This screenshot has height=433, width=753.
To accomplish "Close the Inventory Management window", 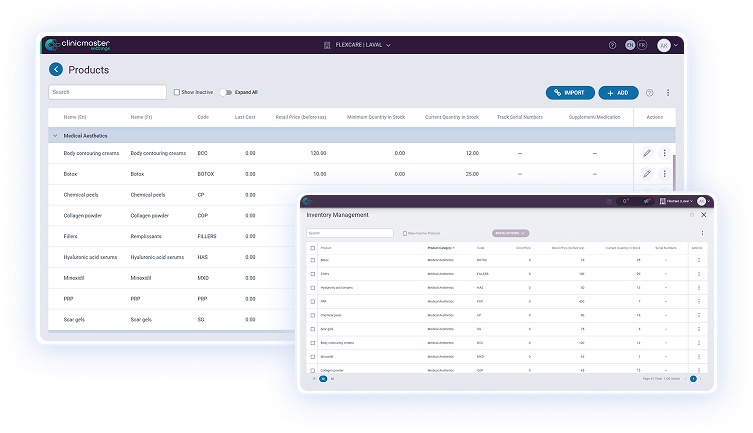I will tap(703, 215).
